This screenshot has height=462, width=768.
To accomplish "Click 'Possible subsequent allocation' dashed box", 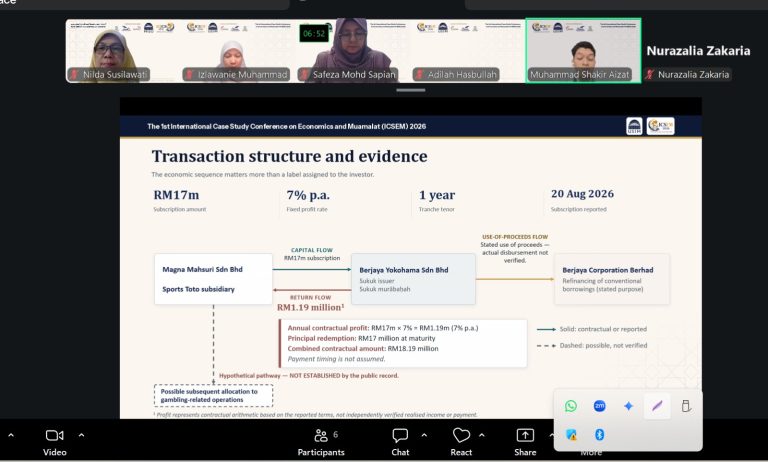I will pyautogui.click(x=214, y=396).
